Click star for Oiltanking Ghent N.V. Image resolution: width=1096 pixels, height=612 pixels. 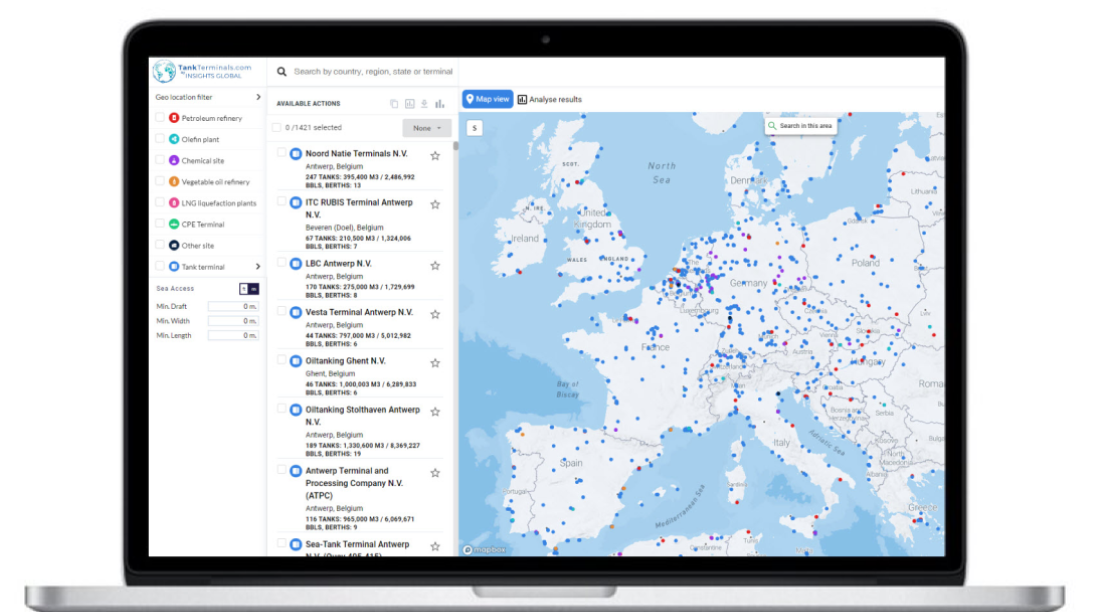pyautogui.click(x=435, y=362)
